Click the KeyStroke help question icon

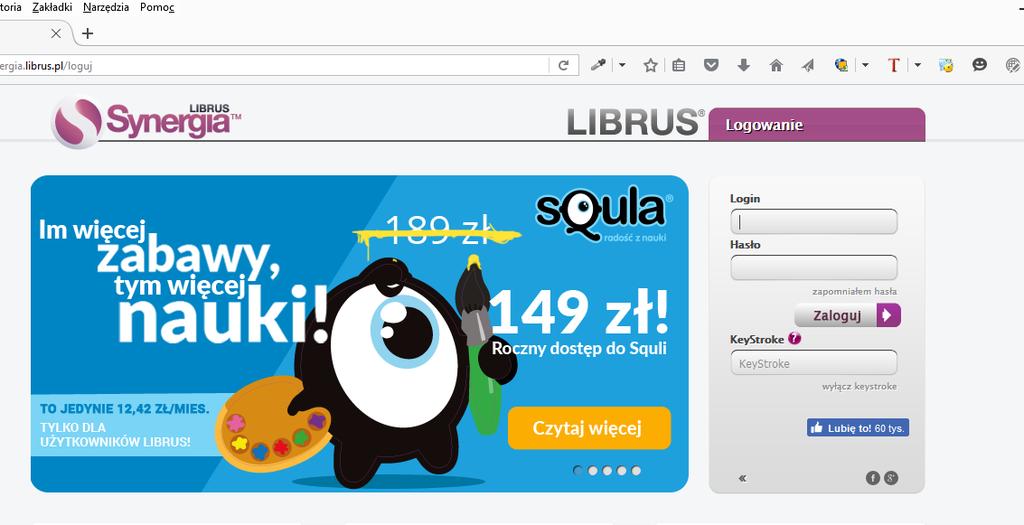pyautogui.click(x=794, y=339)
